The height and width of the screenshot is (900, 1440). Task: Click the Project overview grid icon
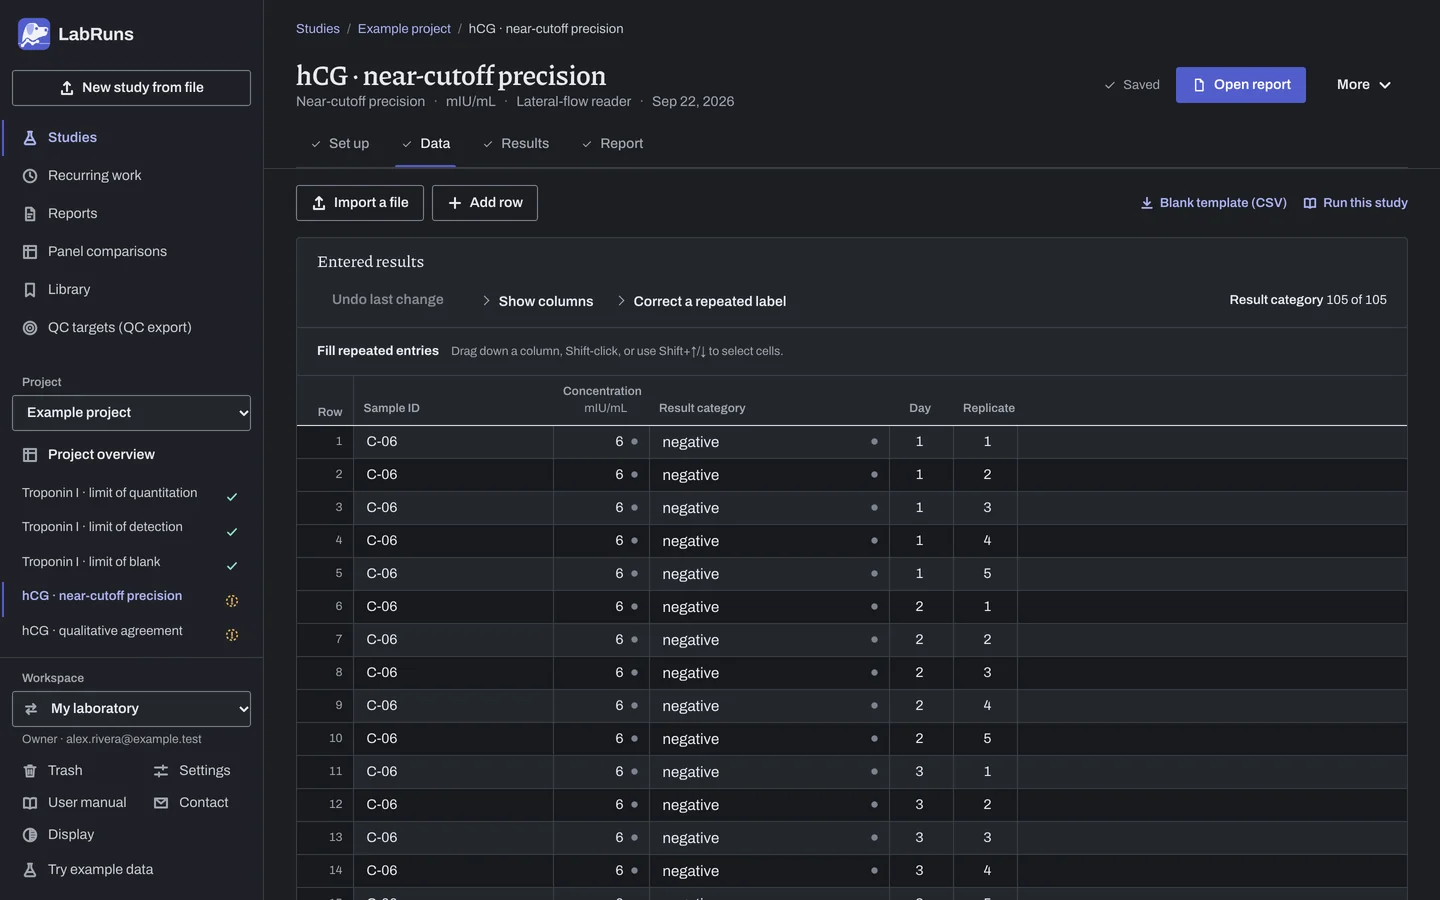pos(30,455)
